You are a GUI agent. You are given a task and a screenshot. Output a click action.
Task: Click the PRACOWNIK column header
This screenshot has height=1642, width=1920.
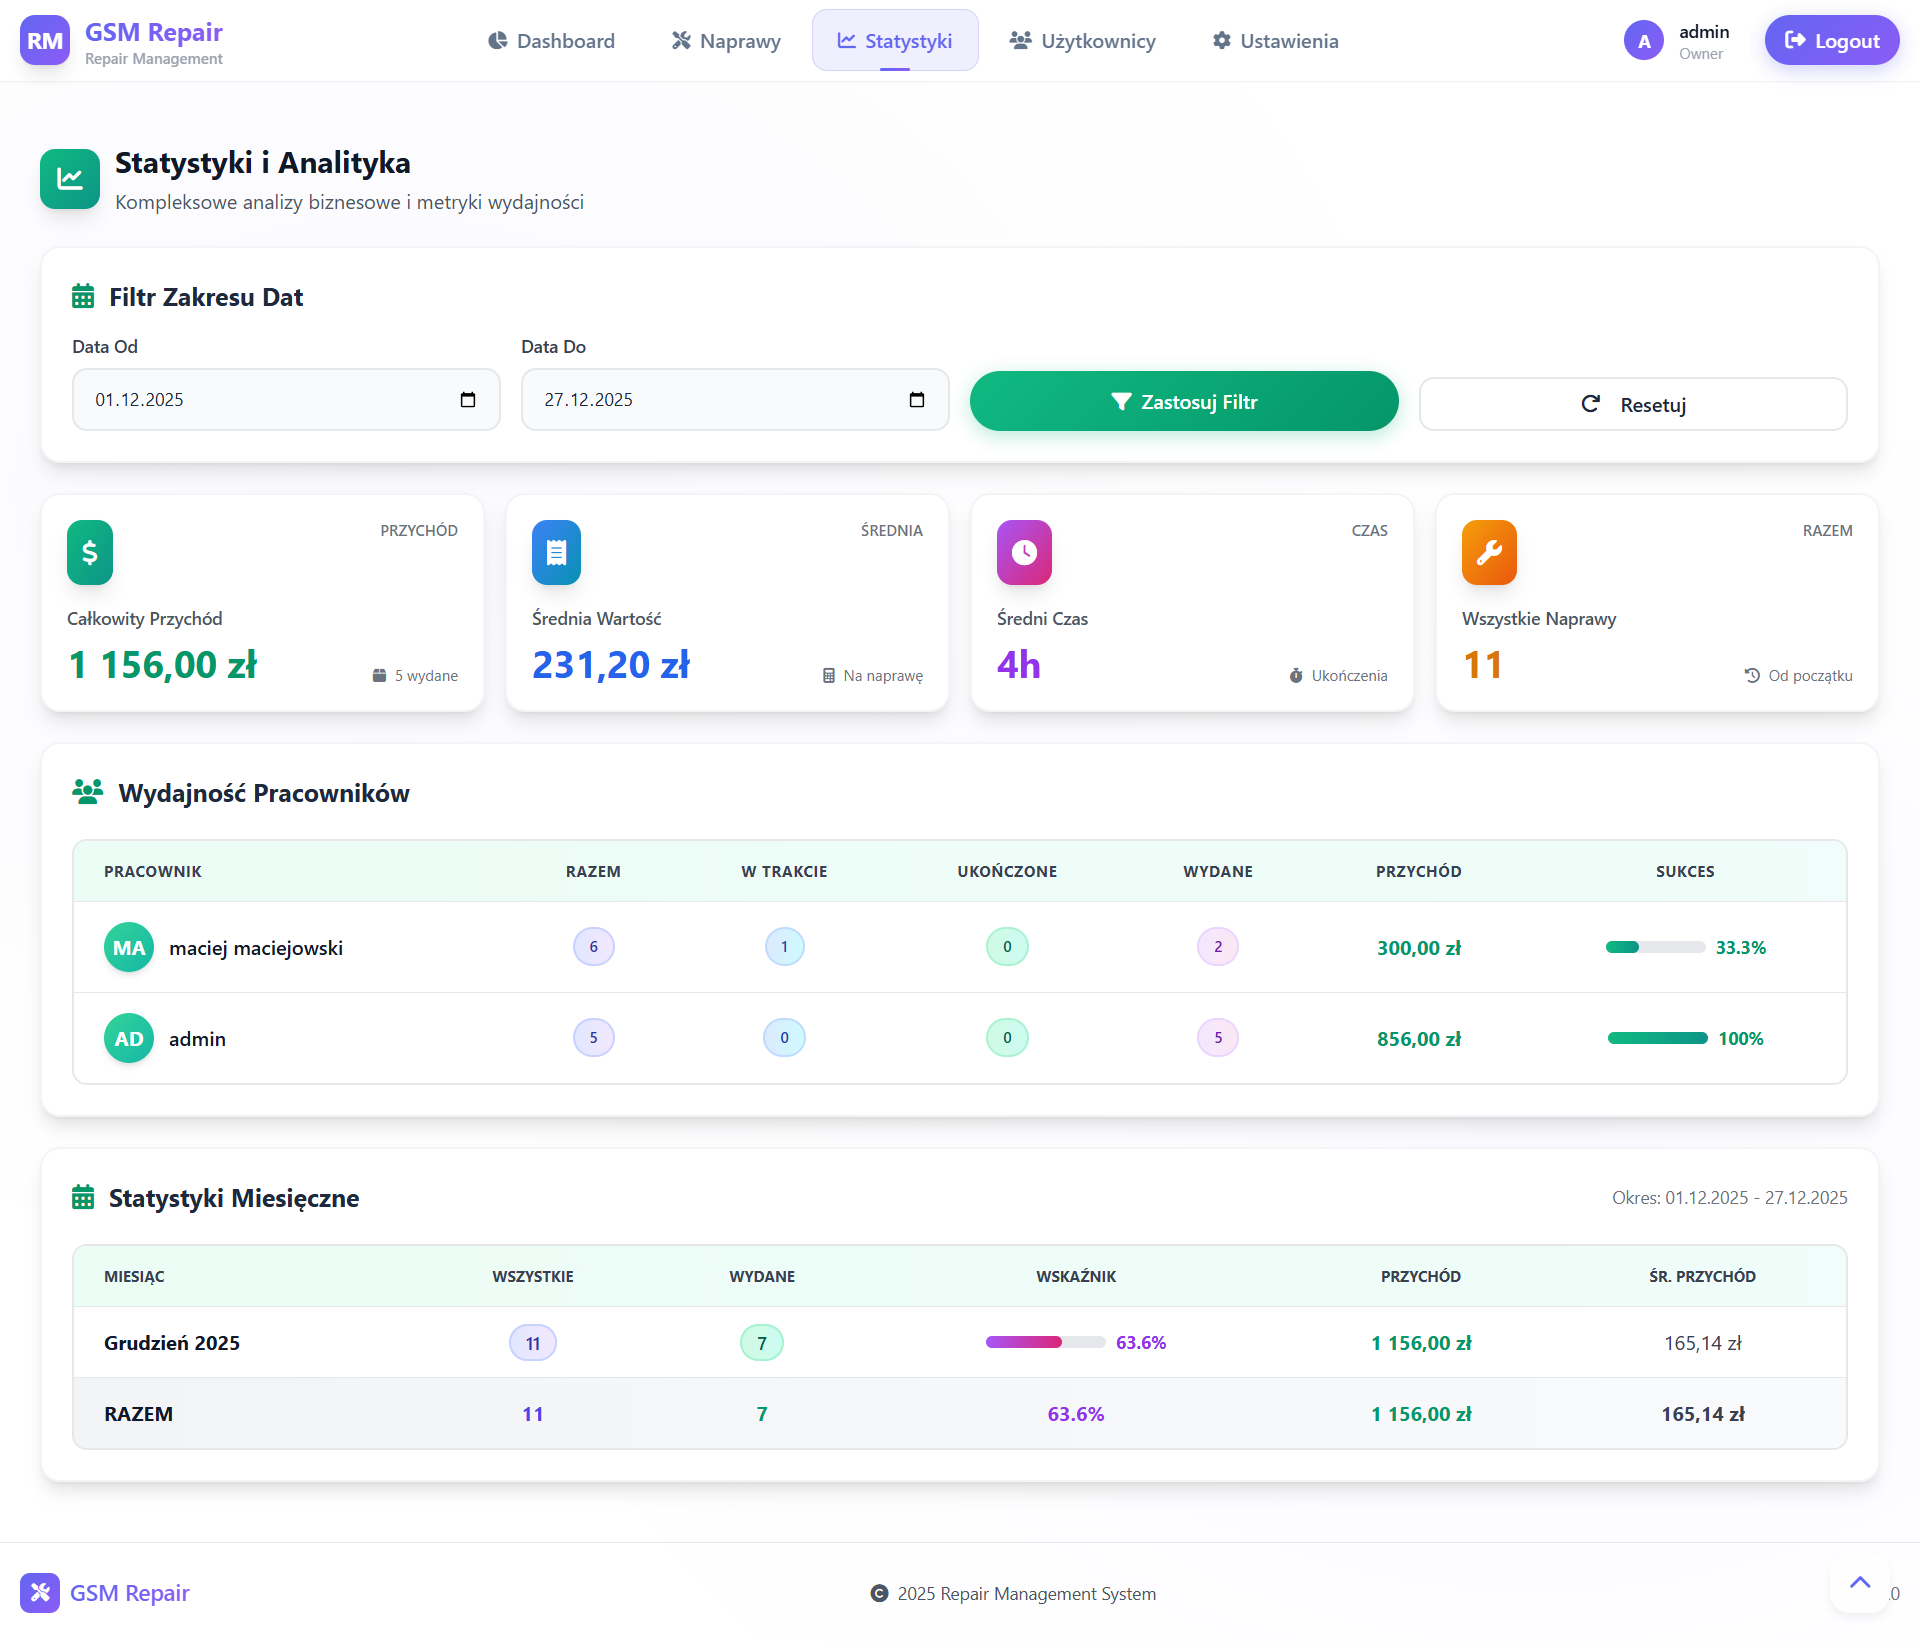click(153, 872)
